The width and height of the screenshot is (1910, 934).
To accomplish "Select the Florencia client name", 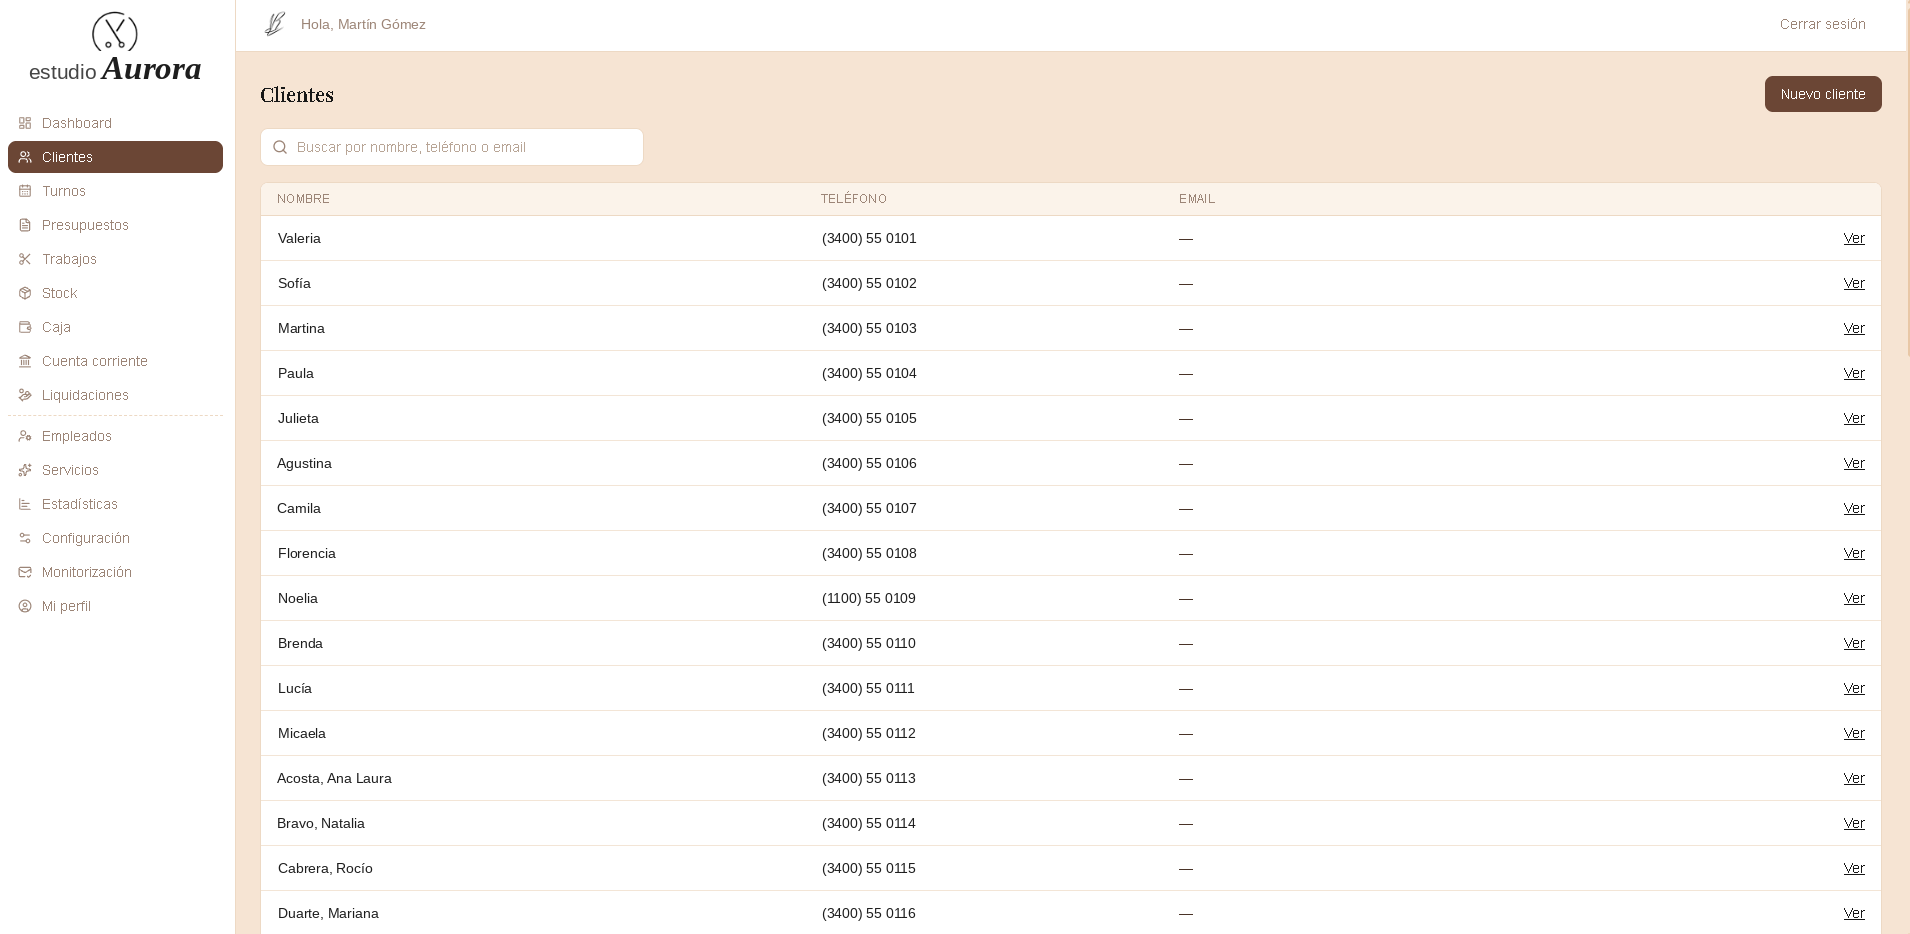I will [307, 553].
